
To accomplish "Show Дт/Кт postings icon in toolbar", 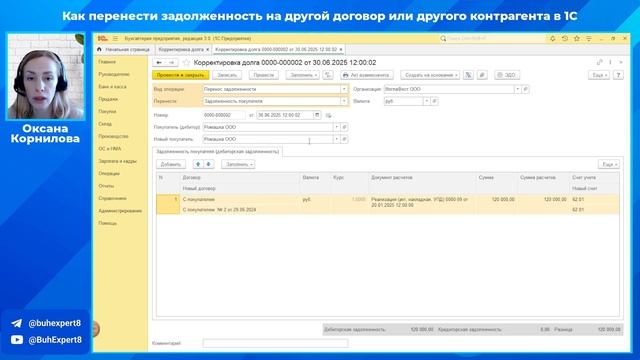I will click(328, 75).
